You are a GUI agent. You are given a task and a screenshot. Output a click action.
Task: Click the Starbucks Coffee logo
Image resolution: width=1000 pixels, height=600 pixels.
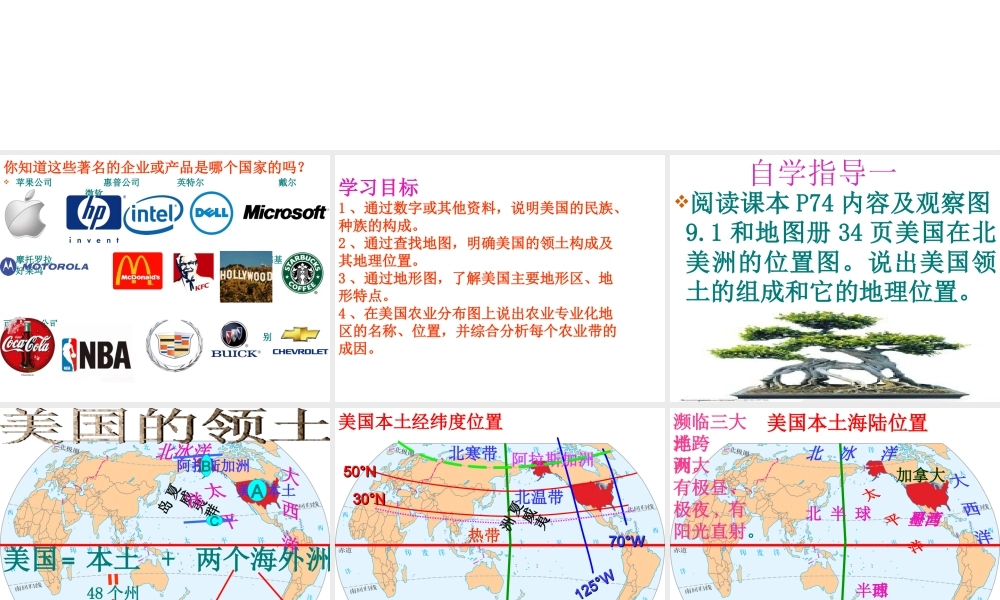click(x=303, y=273)
